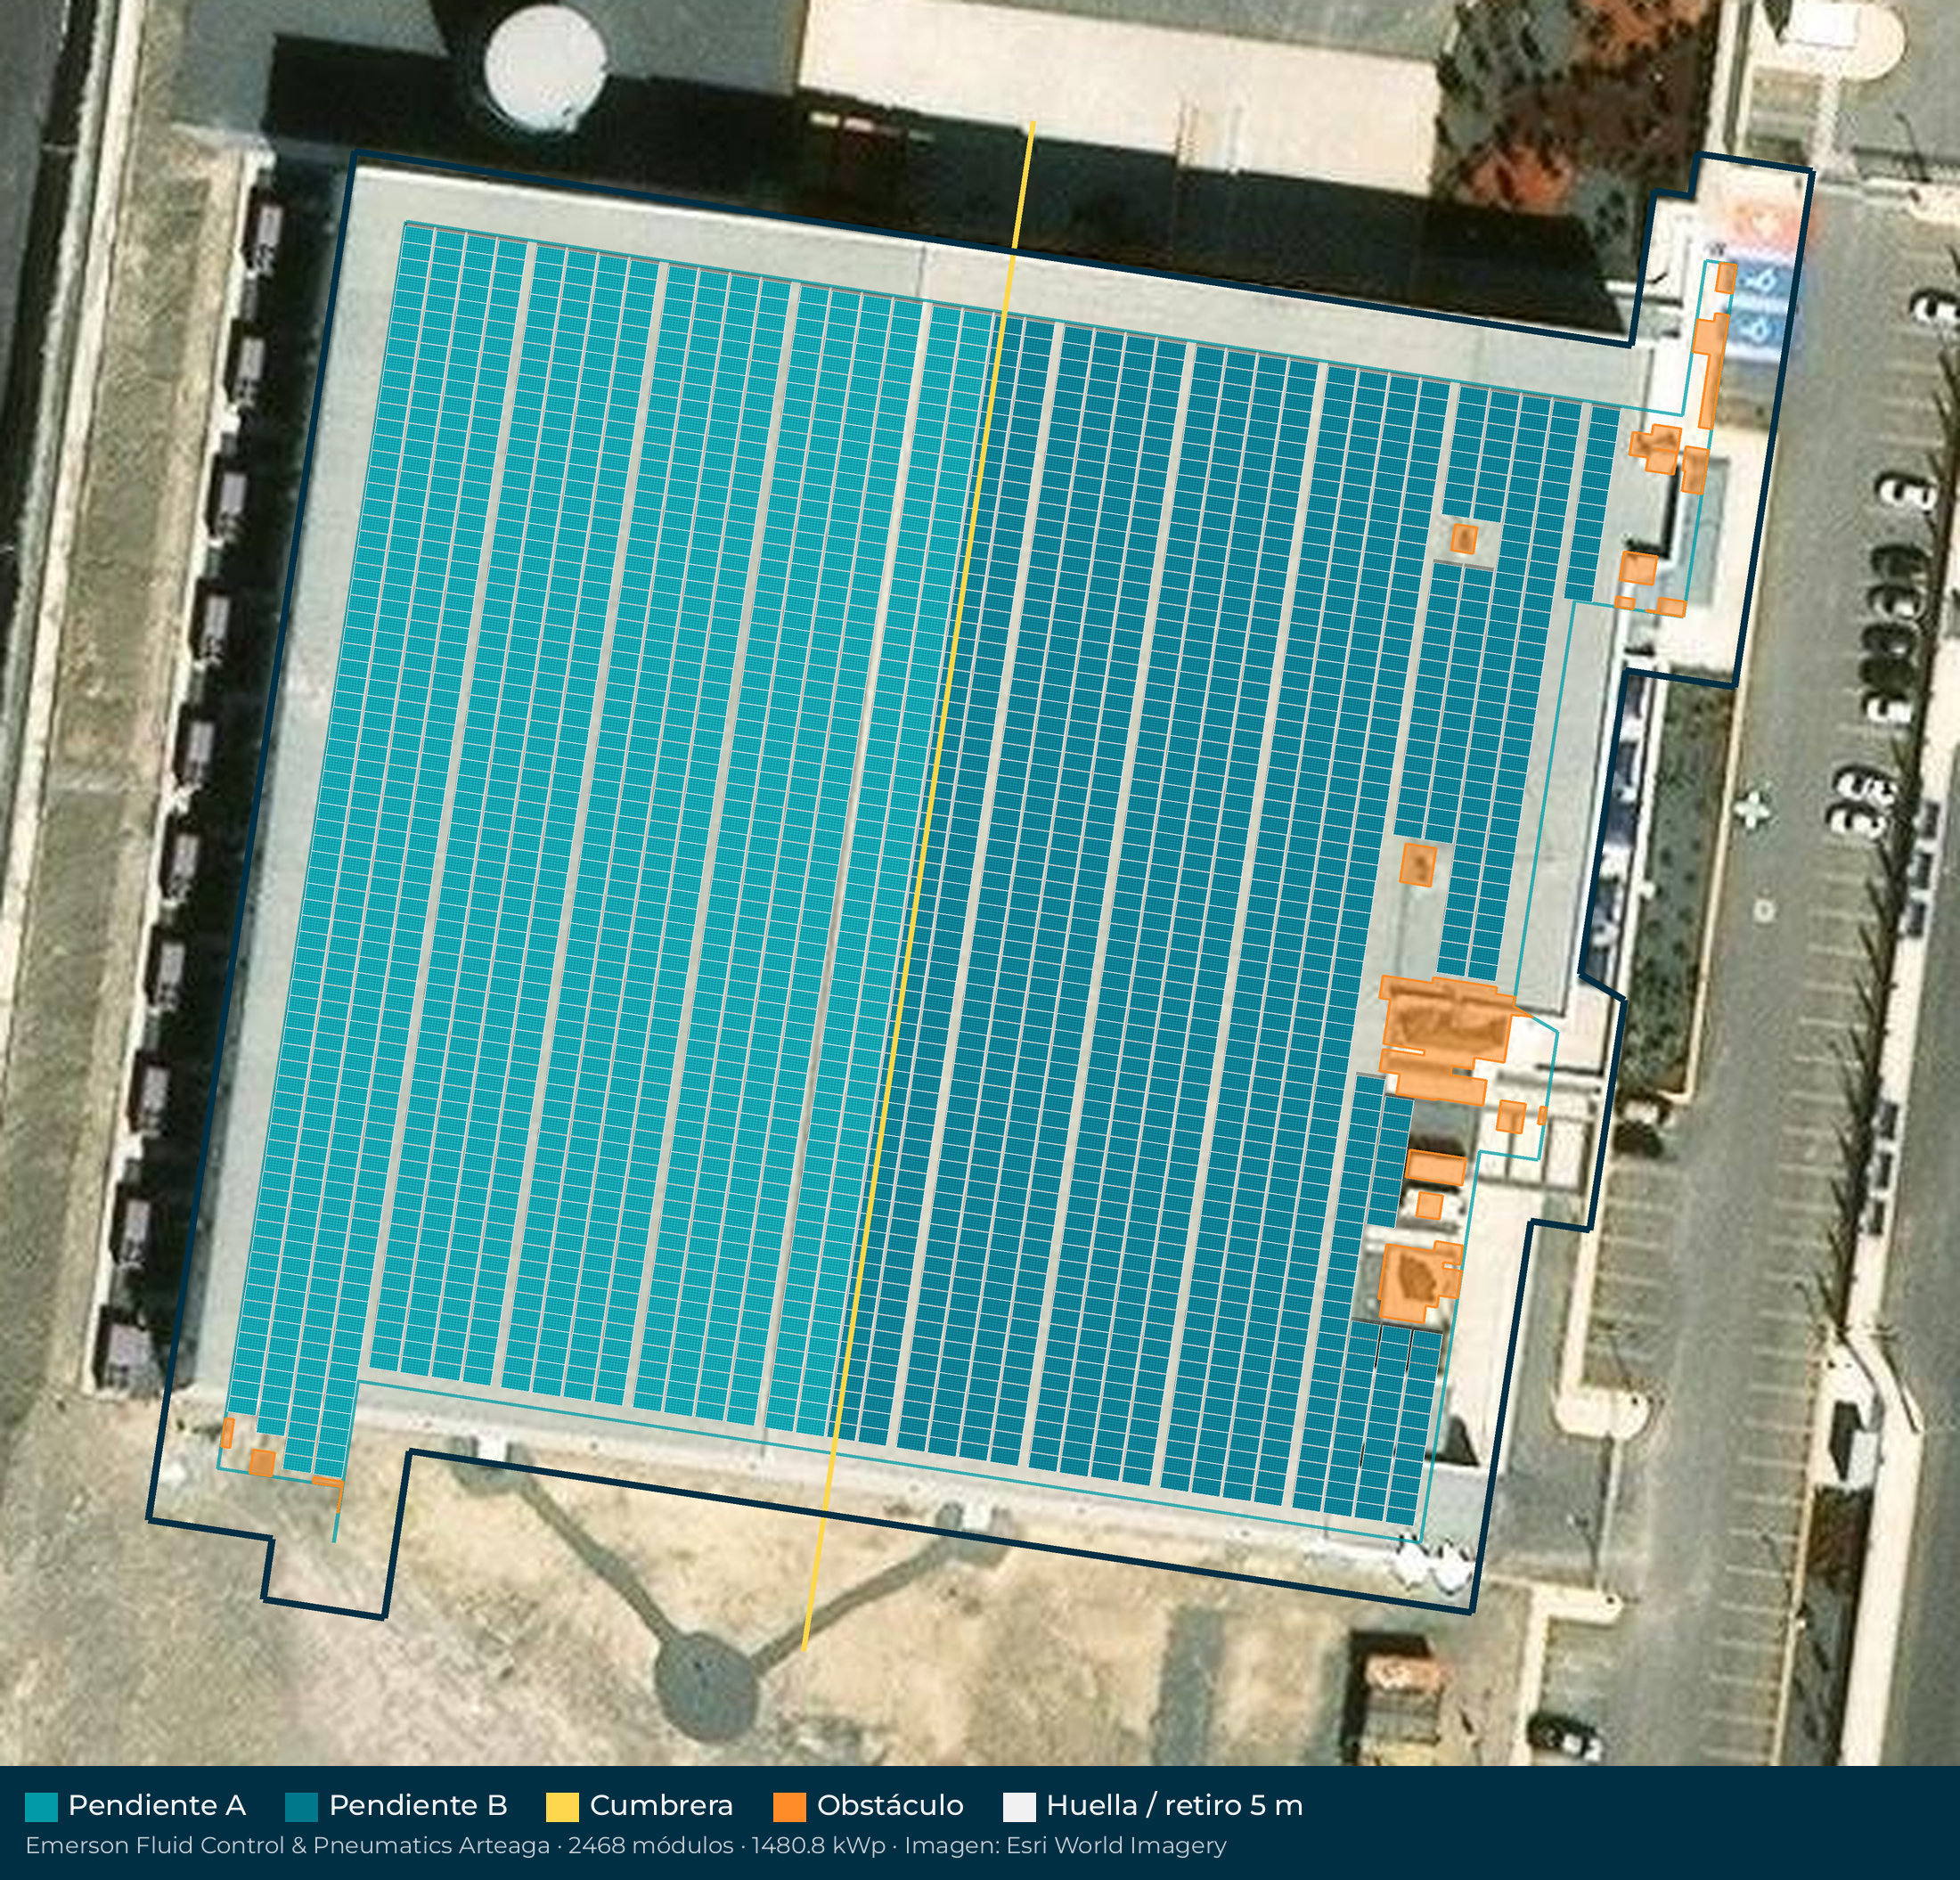Click 'Imagen: Esri World Imagery' credit

click(1065, 1846)
